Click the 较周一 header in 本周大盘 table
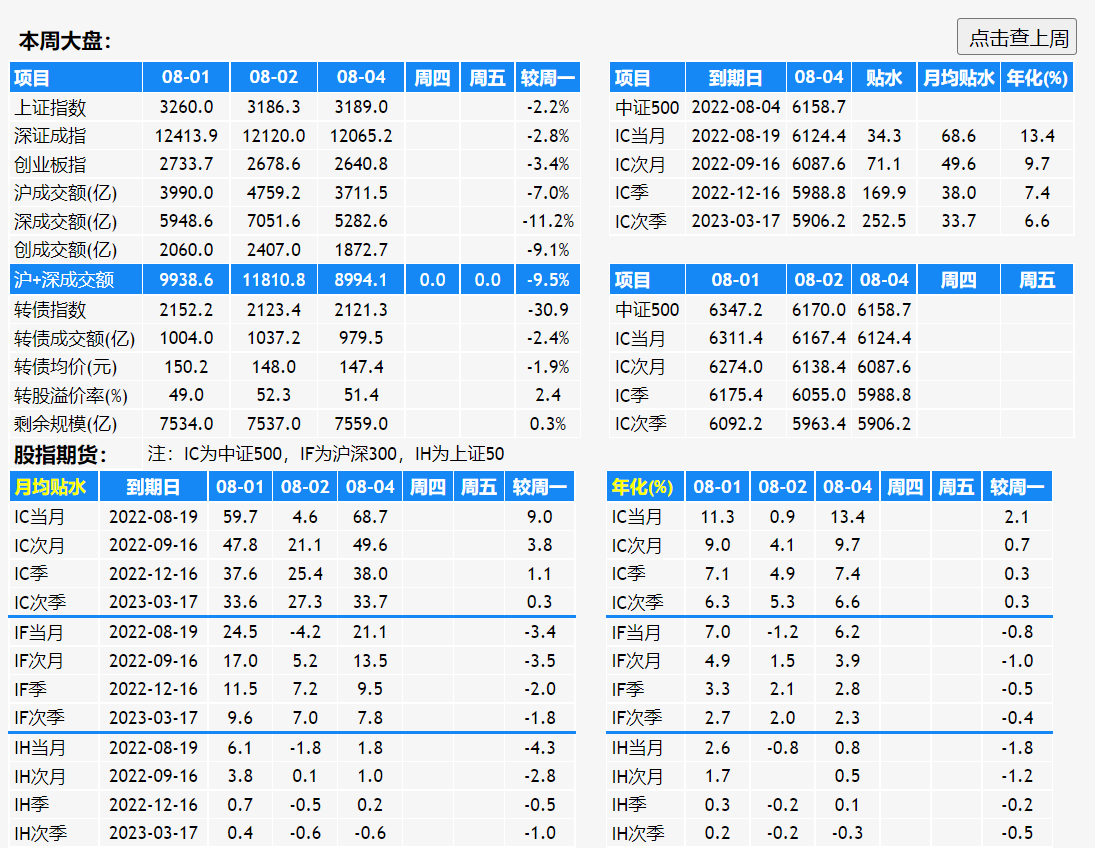This screenshot has width=1095, height=848. tap(548, 78)
